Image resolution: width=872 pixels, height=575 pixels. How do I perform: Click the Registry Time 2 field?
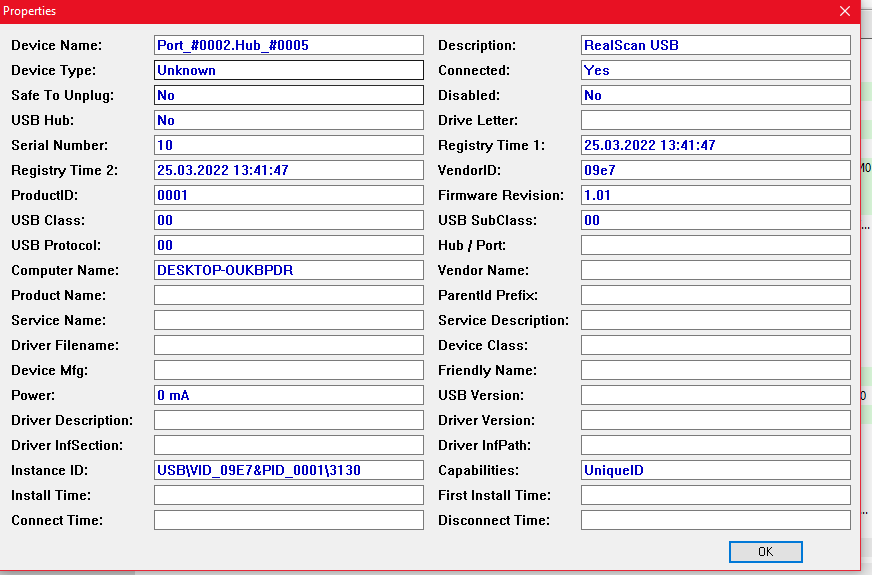(x=289, y=170)
